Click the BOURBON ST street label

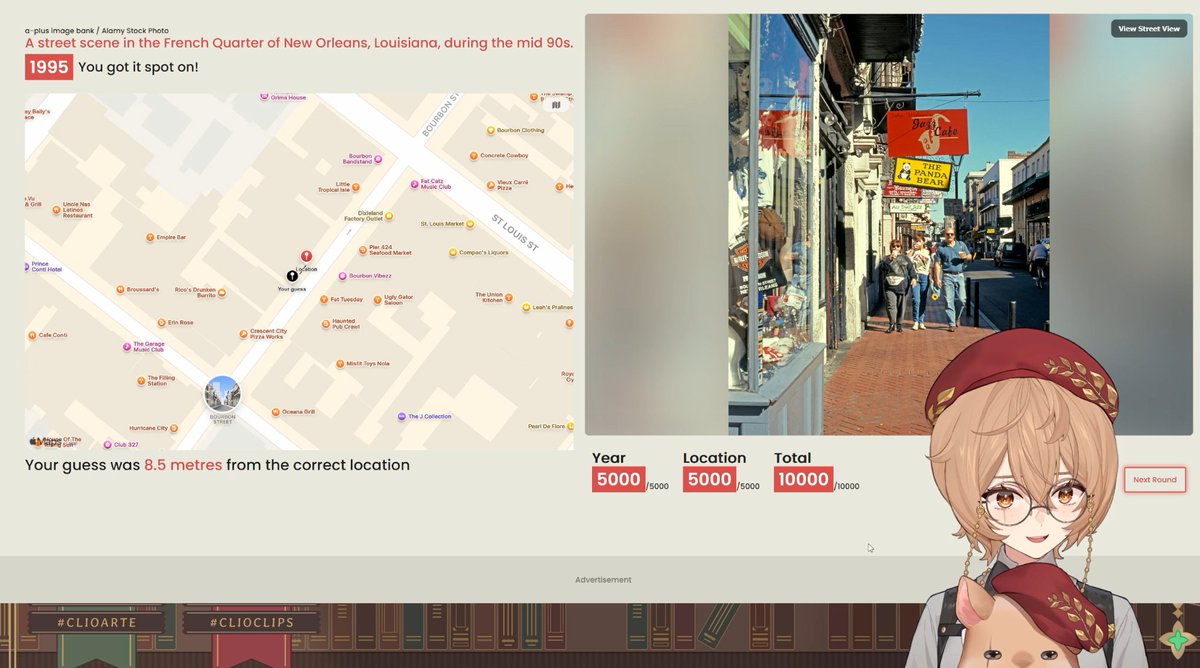tap(440, 115)
